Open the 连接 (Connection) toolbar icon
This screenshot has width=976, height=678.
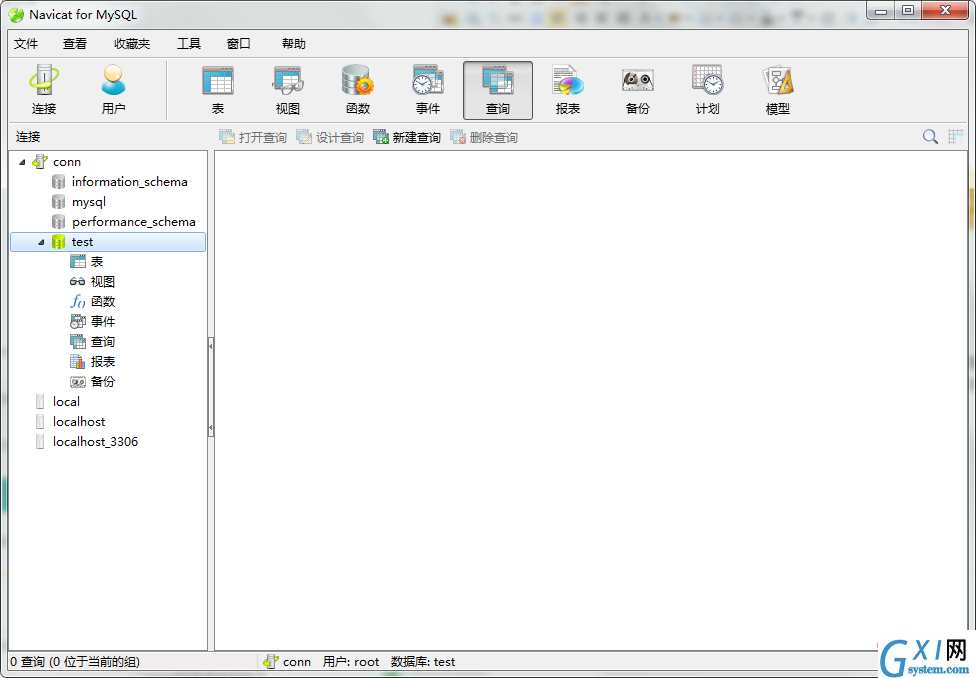(x=44, y=90)
